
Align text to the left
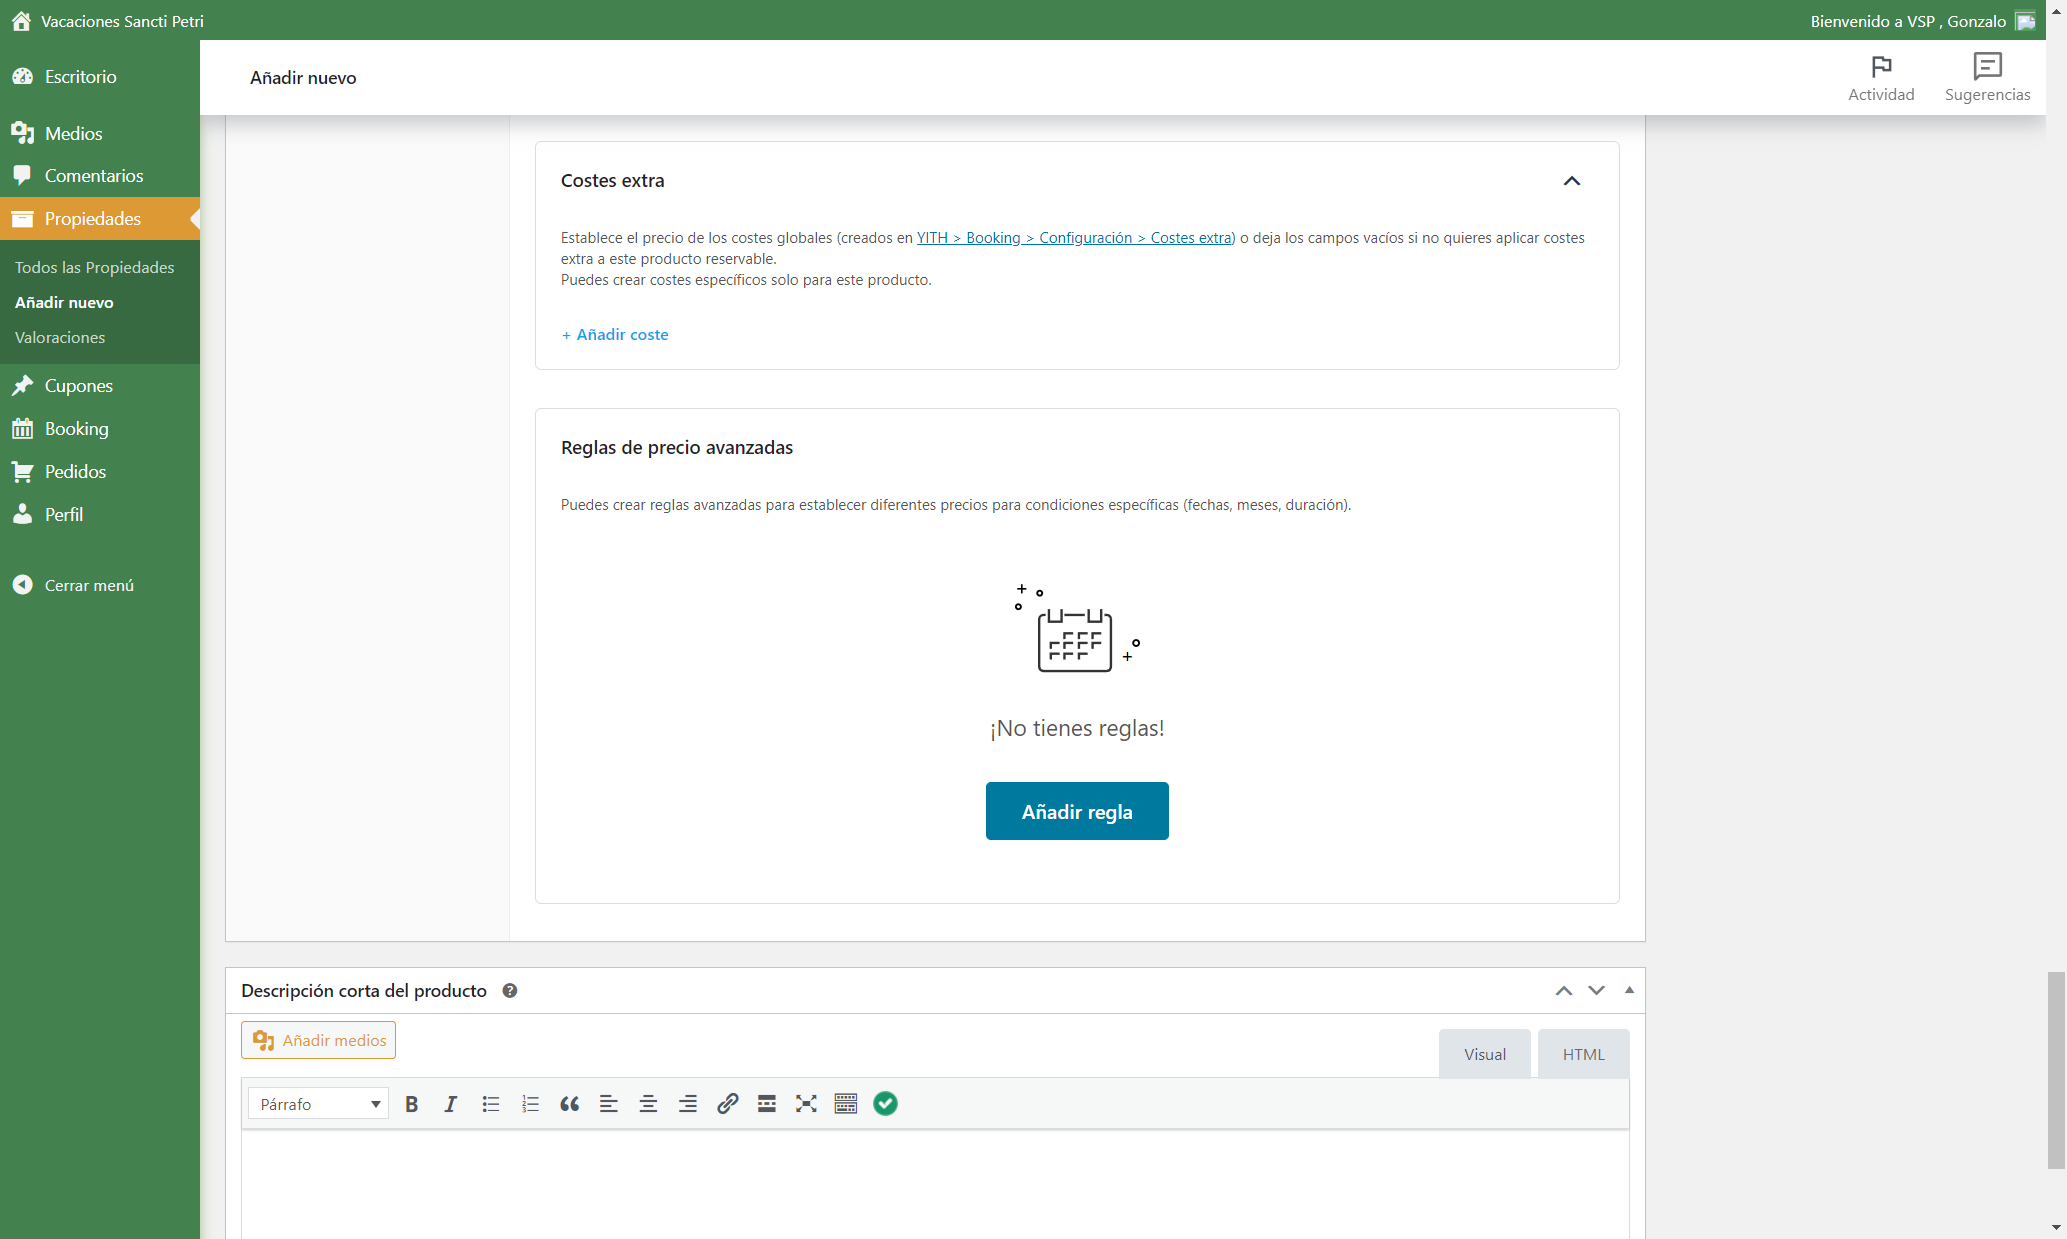pyautogui.click(x=609, y=1104)
